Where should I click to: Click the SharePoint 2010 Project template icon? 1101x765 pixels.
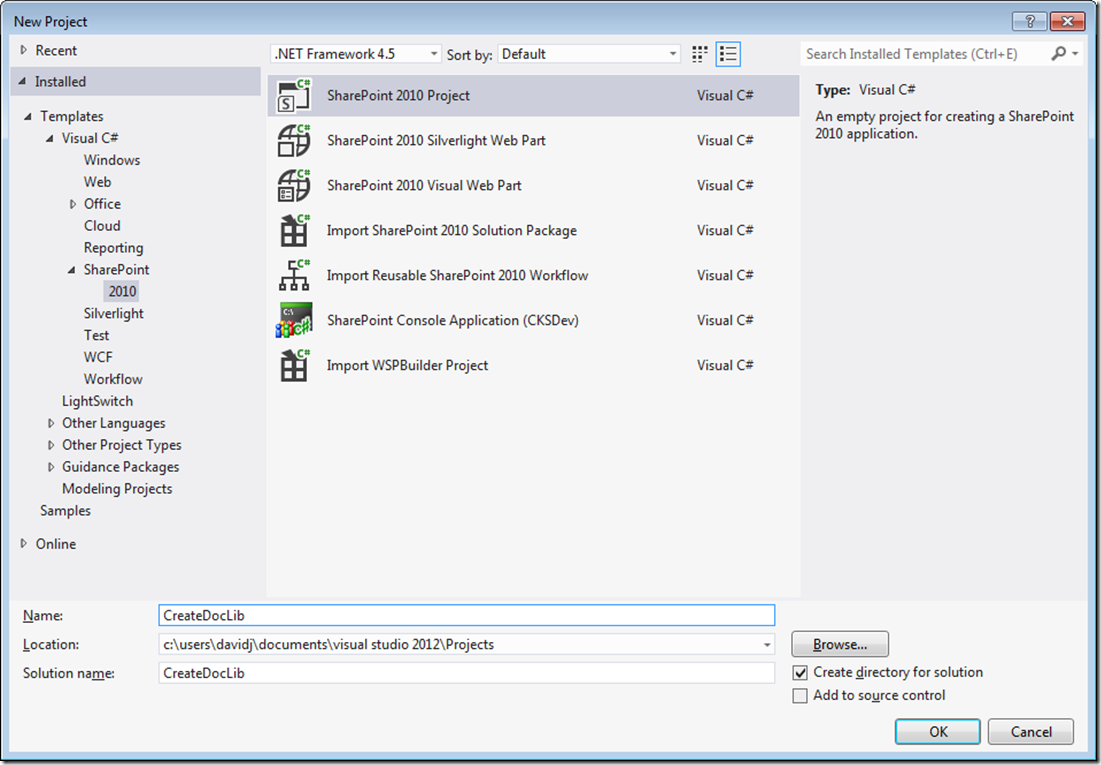pyautogui.click(x=294, y=96)
